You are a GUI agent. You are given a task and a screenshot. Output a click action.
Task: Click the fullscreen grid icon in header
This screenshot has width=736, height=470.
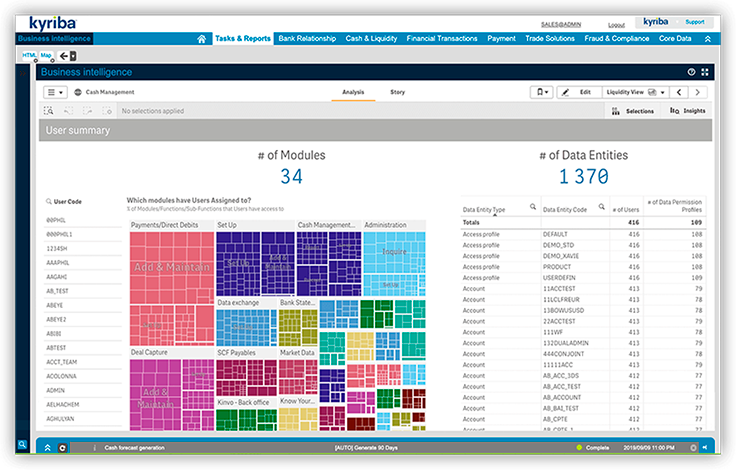(705, 72)
